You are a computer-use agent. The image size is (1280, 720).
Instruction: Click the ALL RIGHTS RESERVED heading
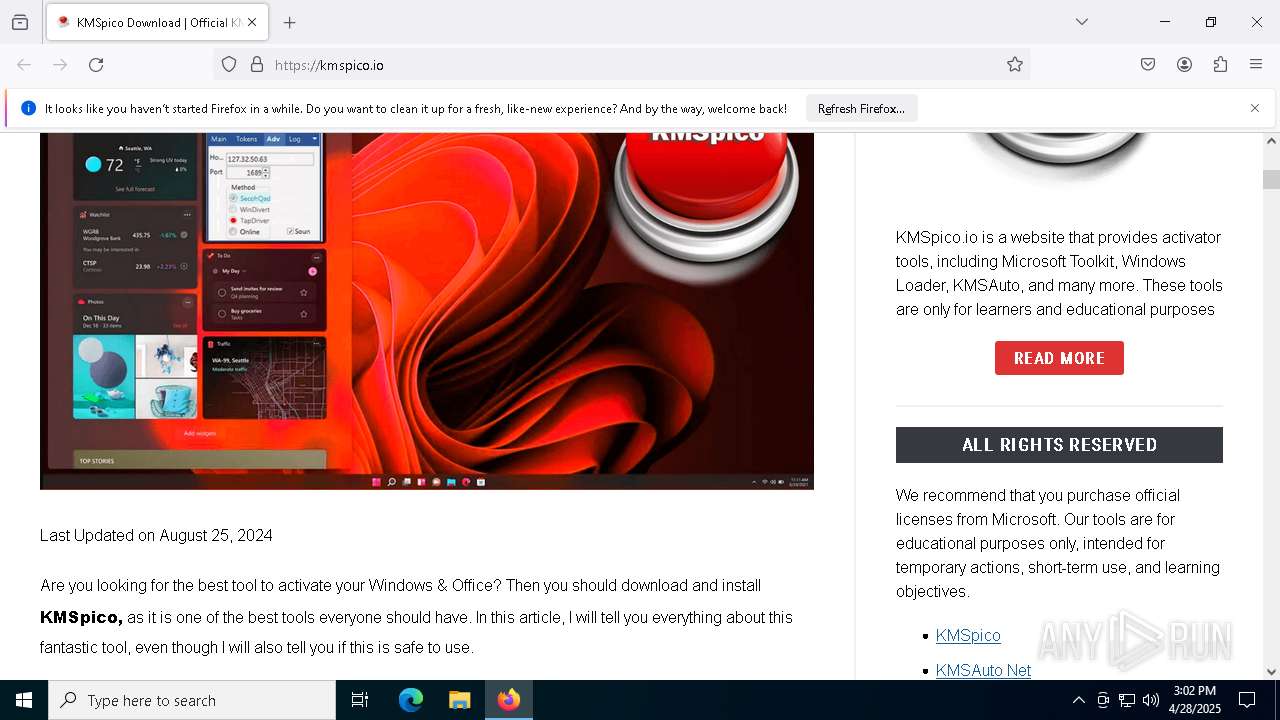coord(1059,445)
